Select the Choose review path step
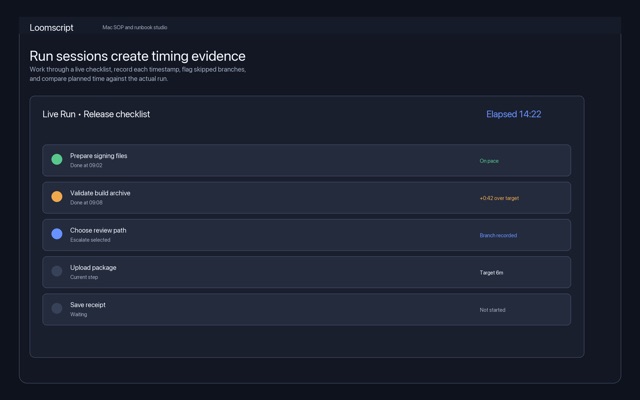This screenshot has height=400, width=640. point(307,235)
